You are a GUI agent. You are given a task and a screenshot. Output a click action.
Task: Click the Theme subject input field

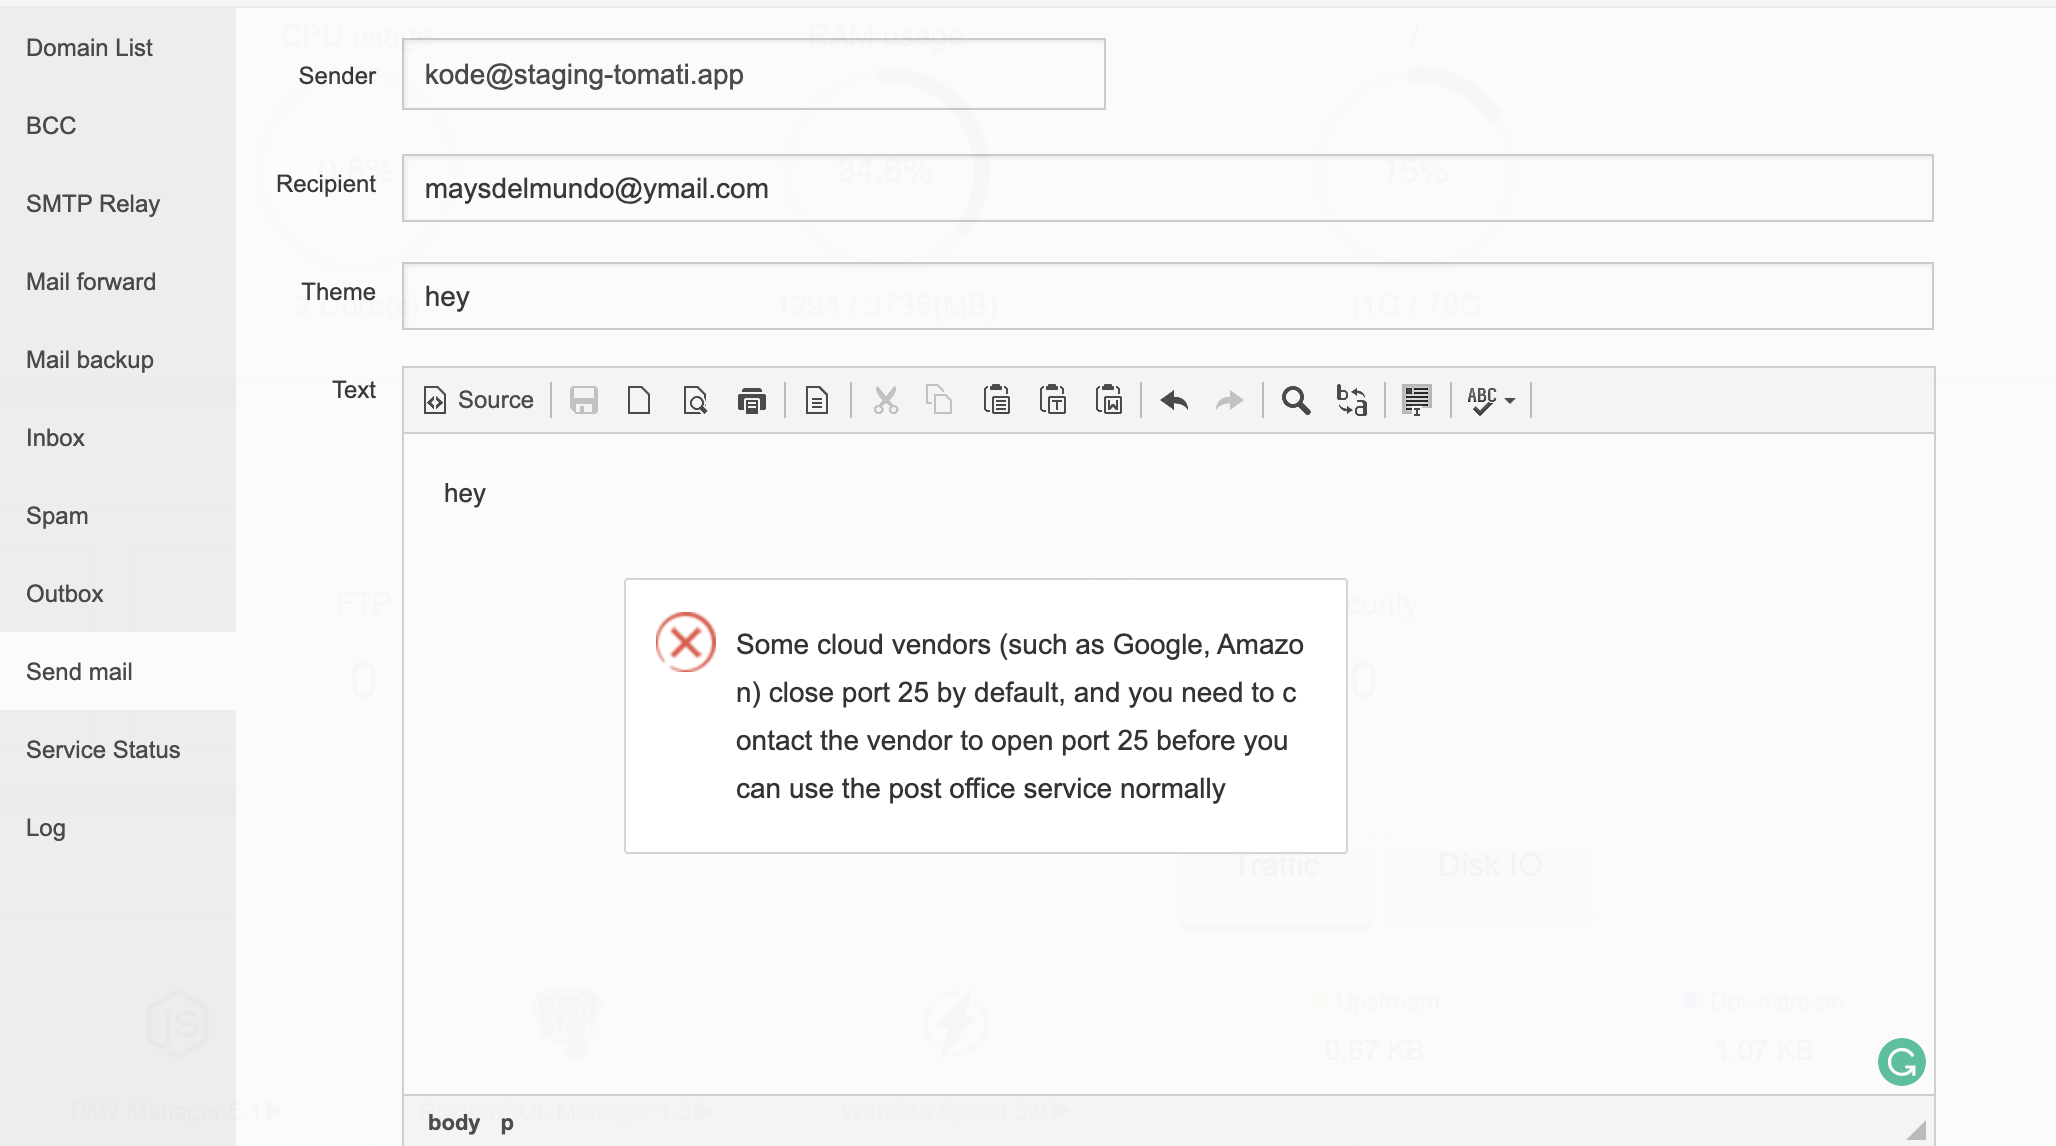(x=1167, y=296)
